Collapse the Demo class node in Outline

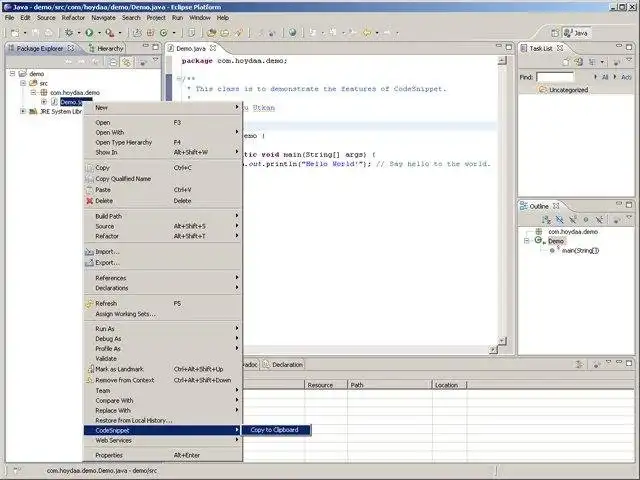click(x=527, y=241)
